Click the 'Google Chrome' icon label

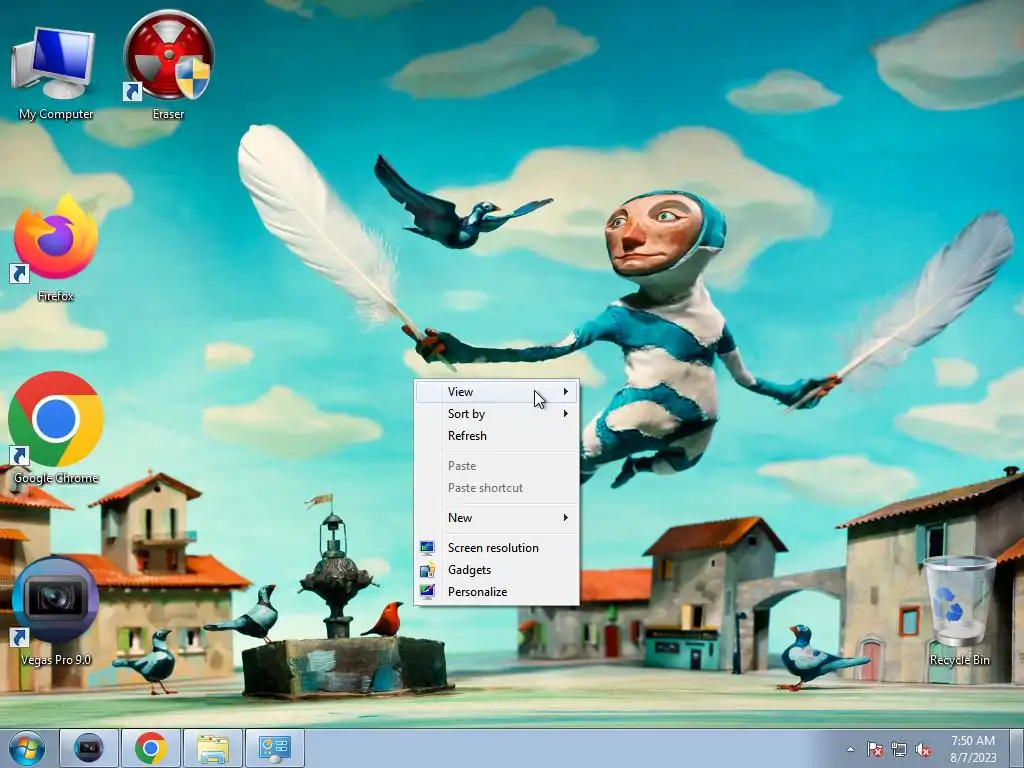(x=56, y=478)
